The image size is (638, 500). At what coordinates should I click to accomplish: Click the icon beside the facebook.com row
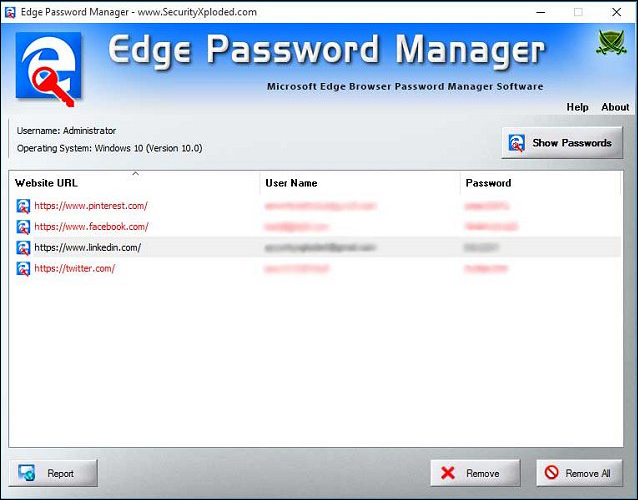pyautogui.click(x=23, y=227)
